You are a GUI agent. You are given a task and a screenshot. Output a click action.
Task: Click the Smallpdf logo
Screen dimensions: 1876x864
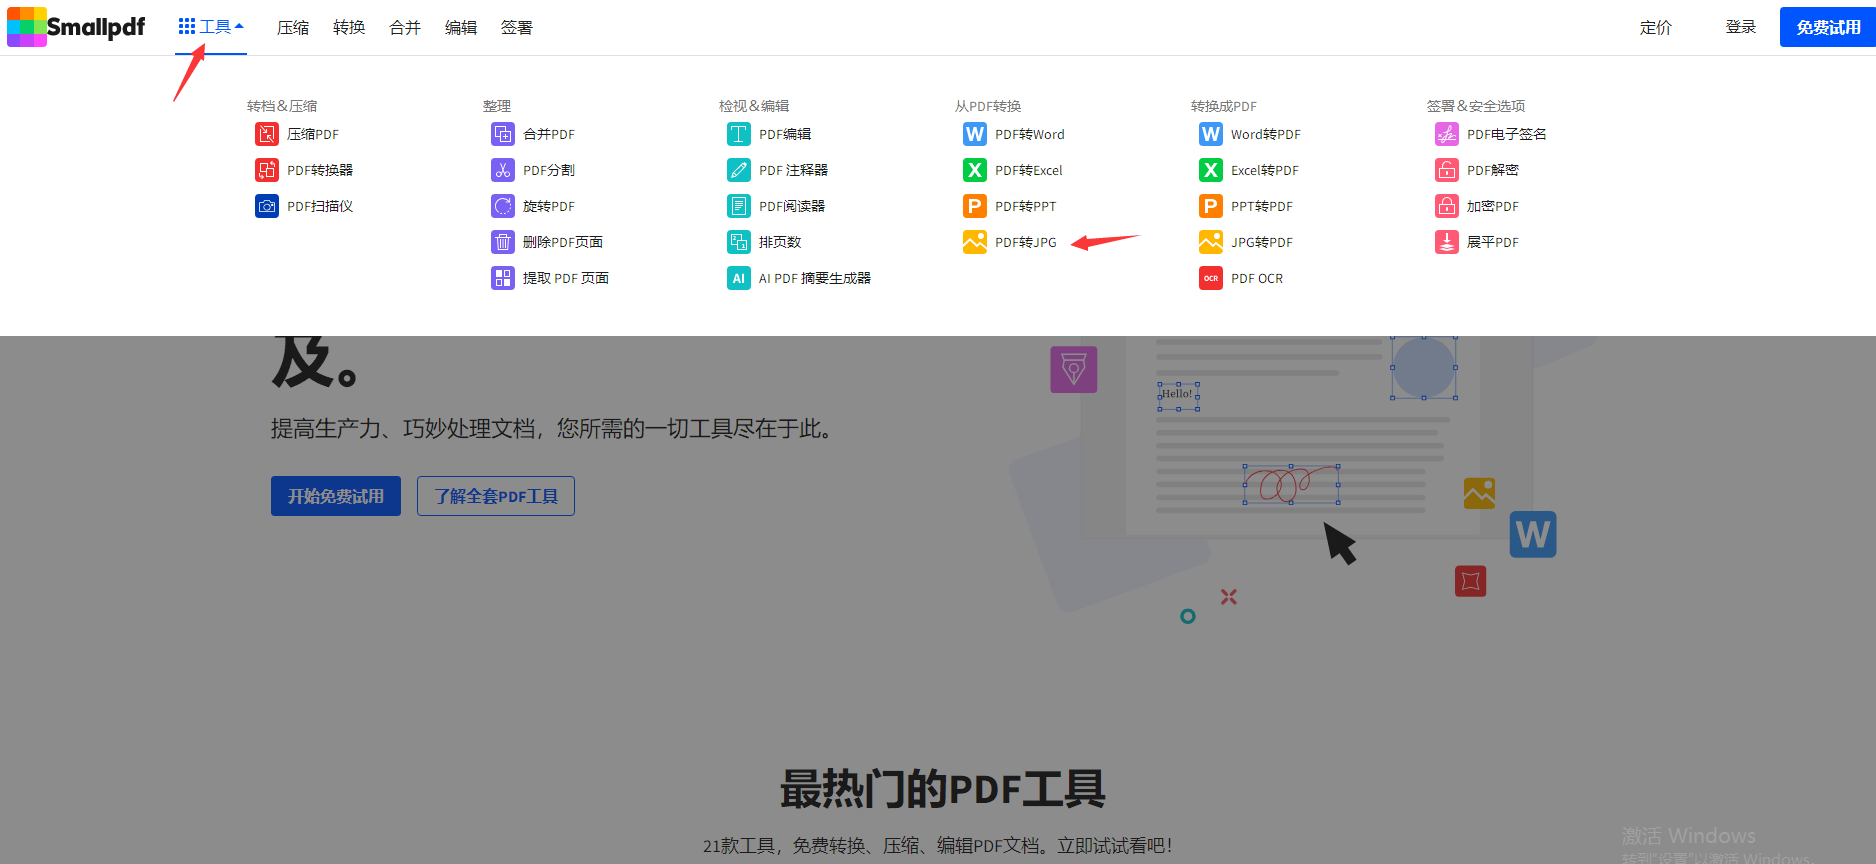coord(76,27)
